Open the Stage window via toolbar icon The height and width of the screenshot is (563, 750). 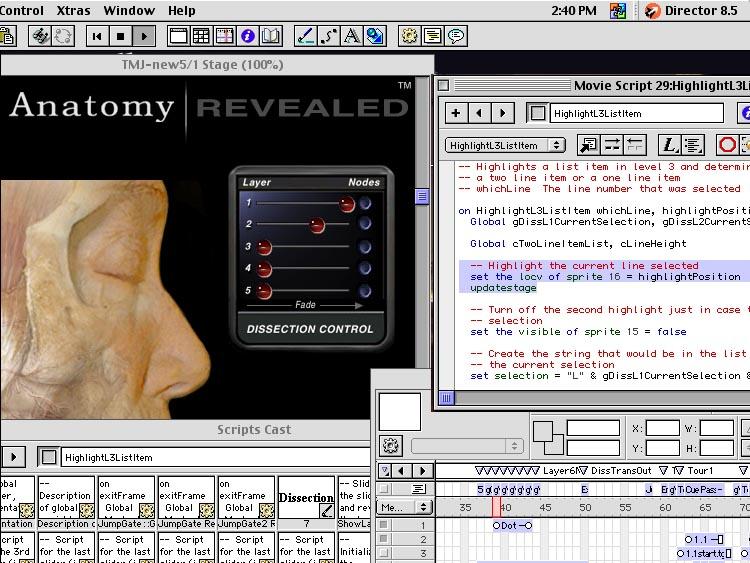178,36
